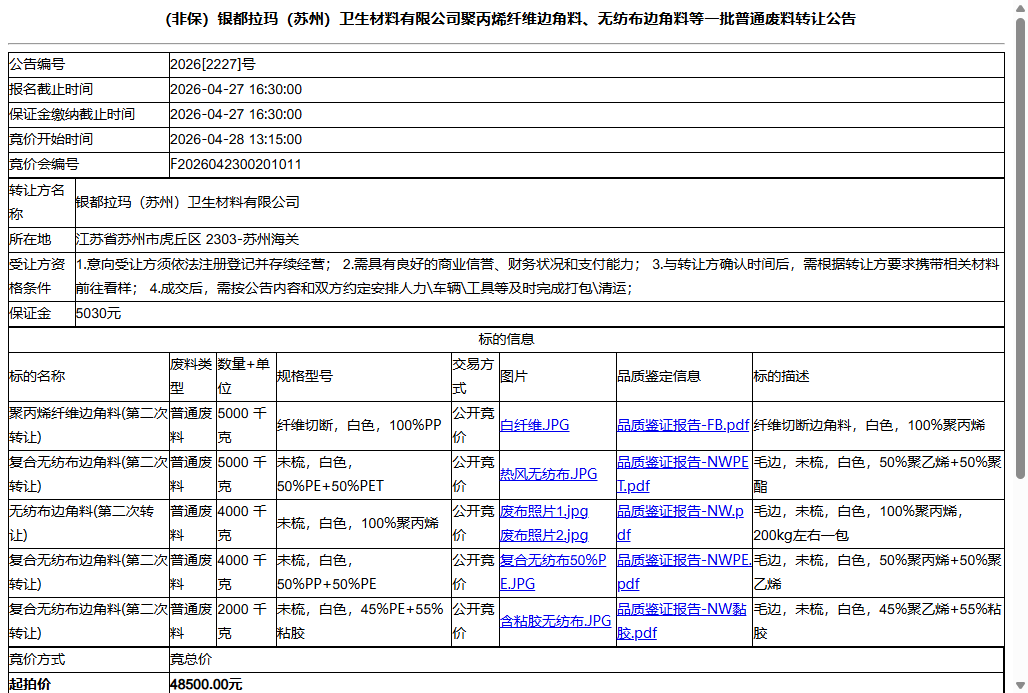Click the 纤维切断边角料，白色，100%聚丙烯 description
The height and width of the screenshot is (693, 1028).
coord(869,426)
